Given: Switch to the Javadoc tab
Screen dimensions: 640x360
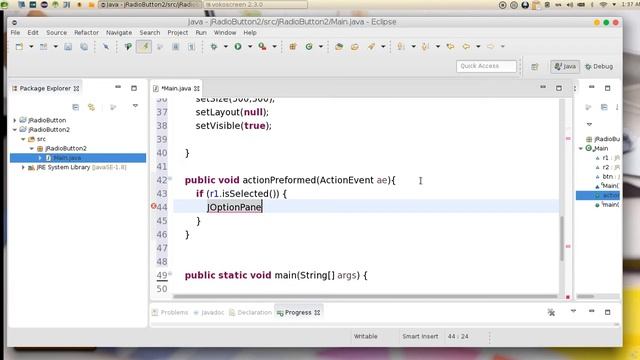Looking at the screenshot, I should pyautogui.click(x=209, y=313).
